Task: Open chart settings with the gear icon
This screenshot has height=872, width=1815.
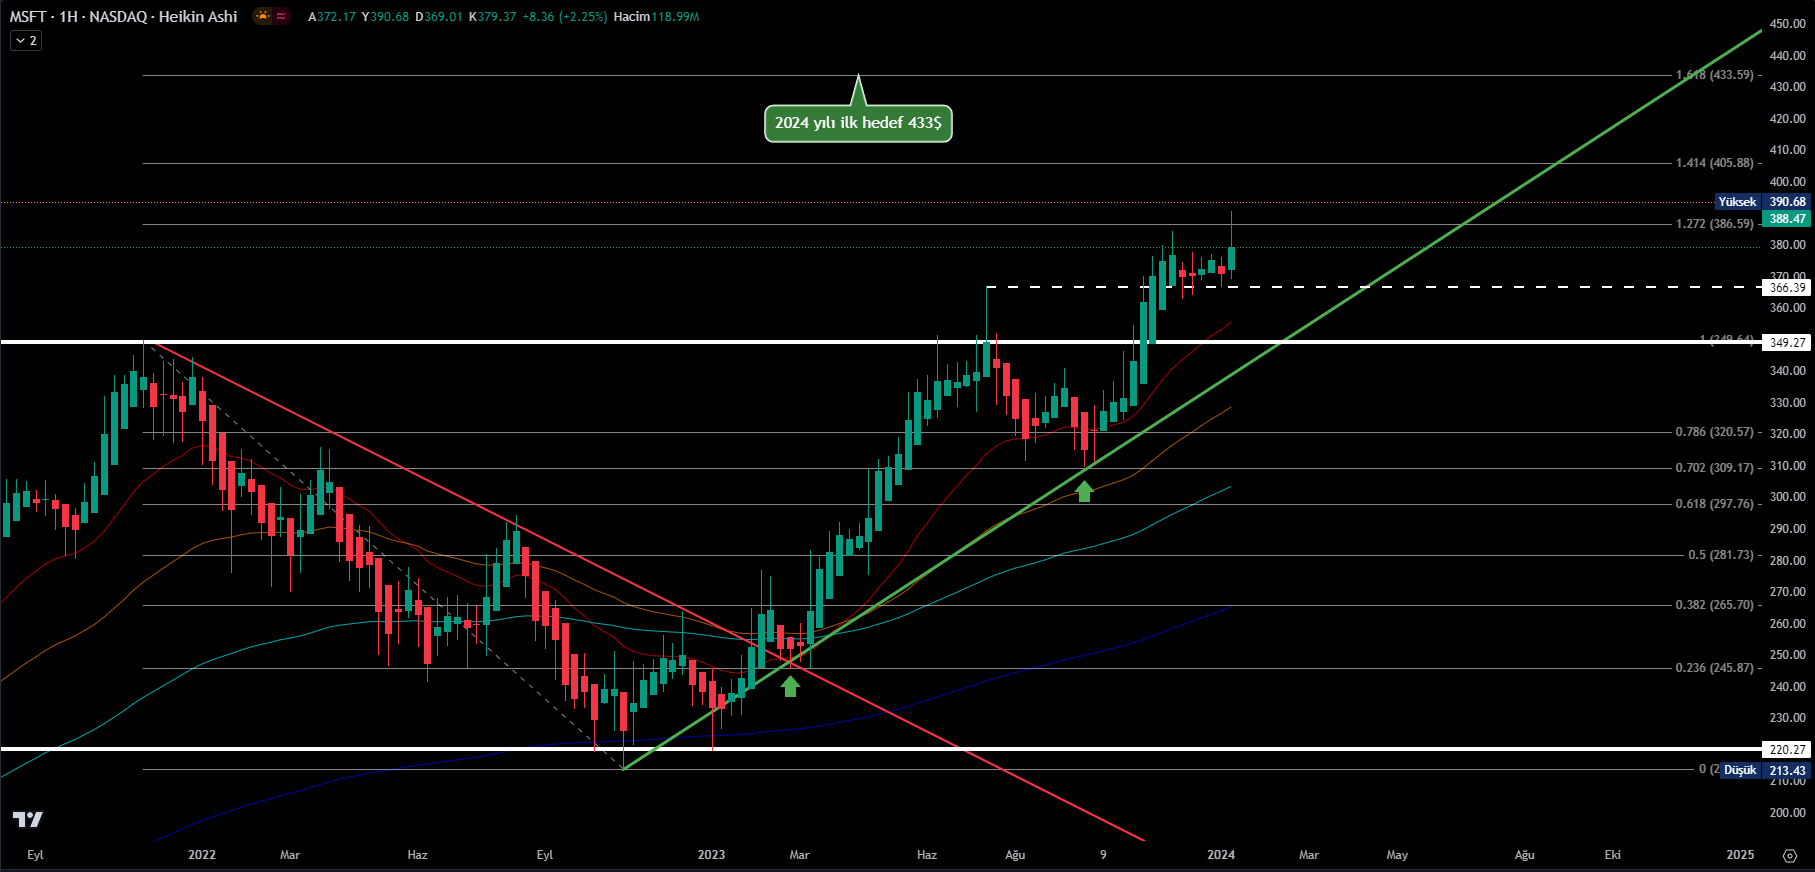Action: pos(1790,855)
